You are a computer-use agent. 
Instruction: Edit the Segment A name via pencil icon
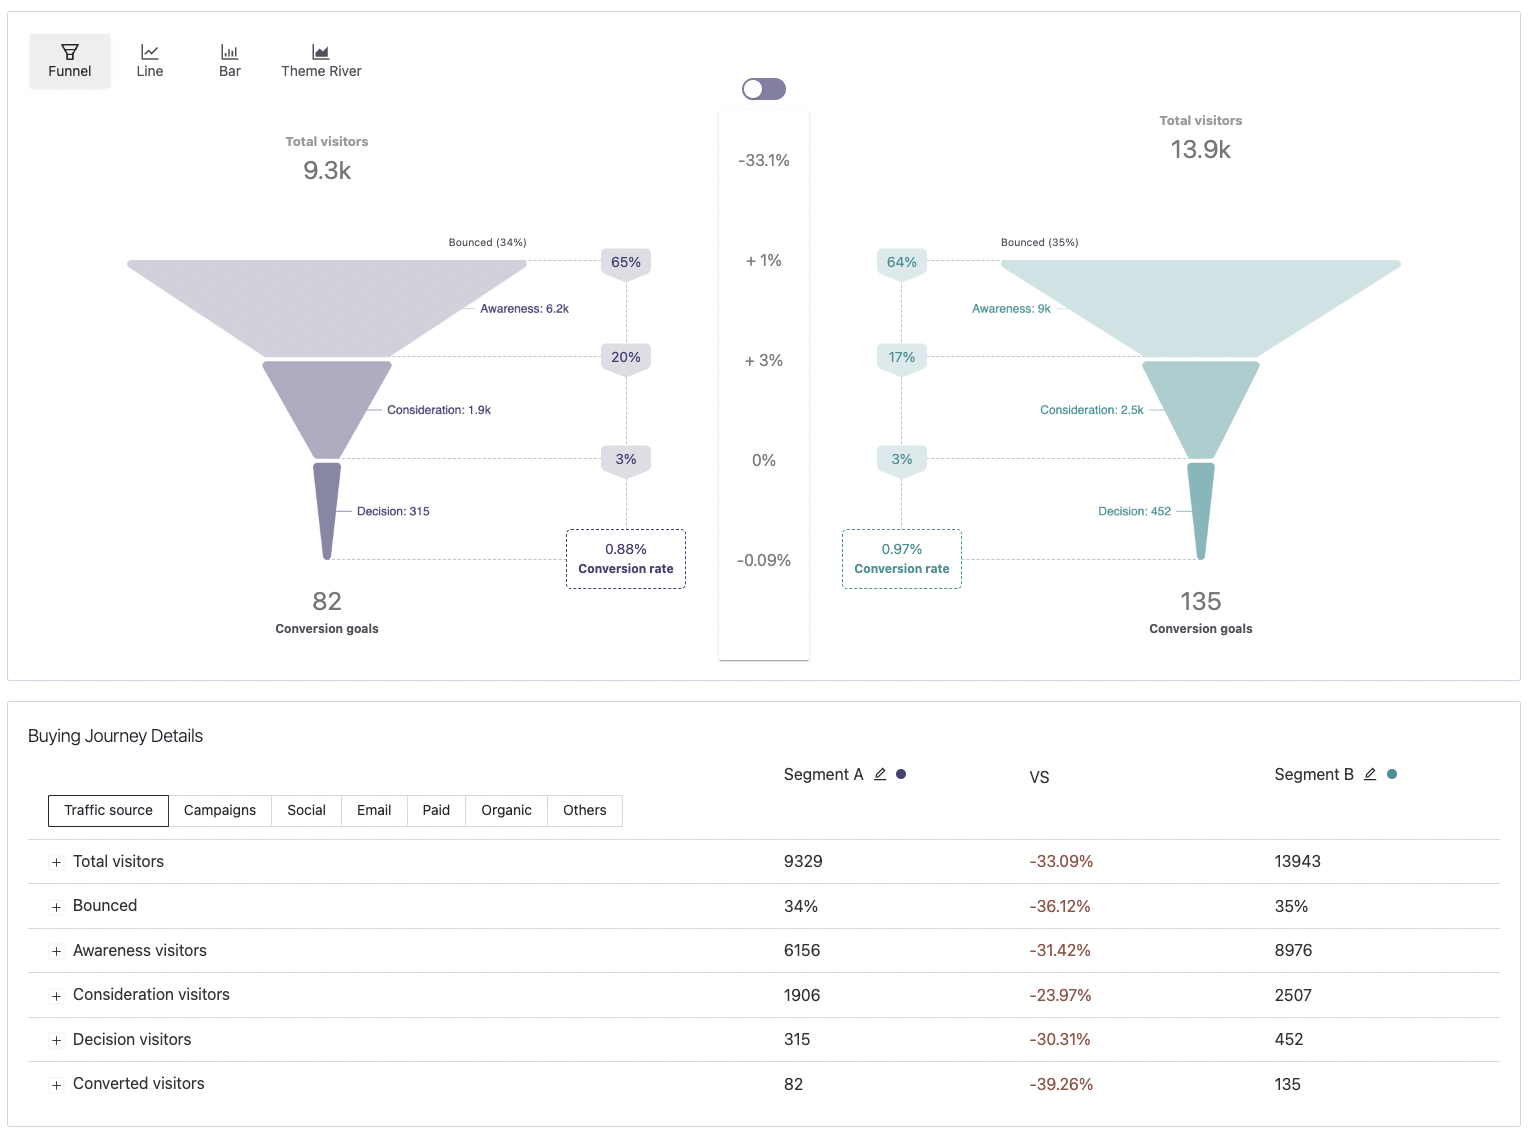[x=880, y=773]
